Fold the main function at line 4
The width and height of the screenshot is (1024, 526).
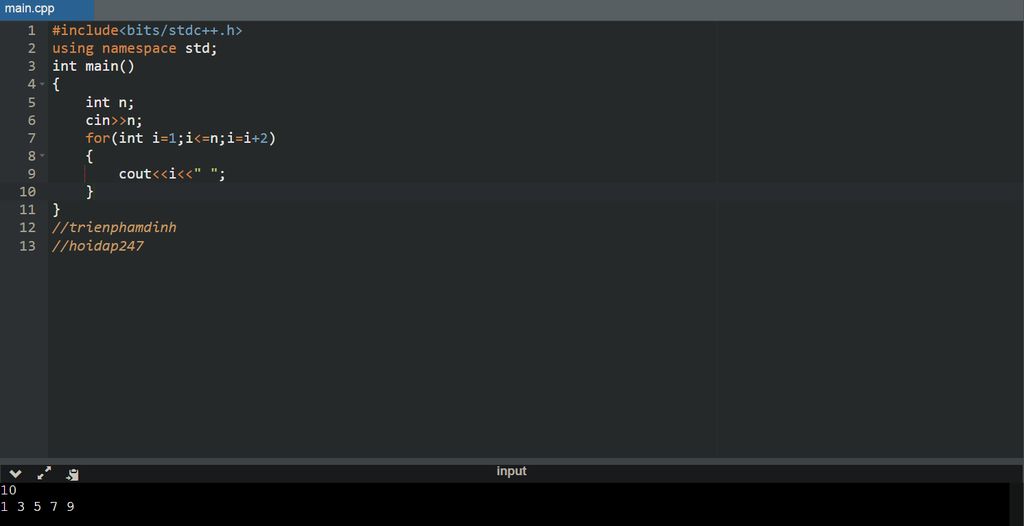42,84
